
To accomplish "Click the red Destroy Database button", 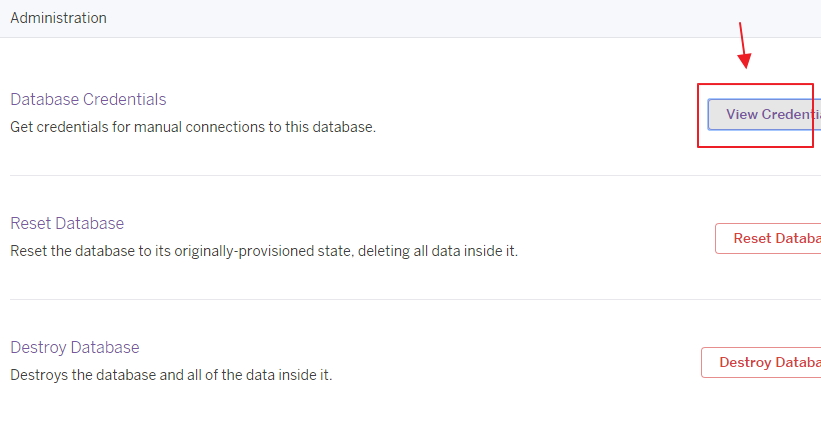I will (761, 362).
